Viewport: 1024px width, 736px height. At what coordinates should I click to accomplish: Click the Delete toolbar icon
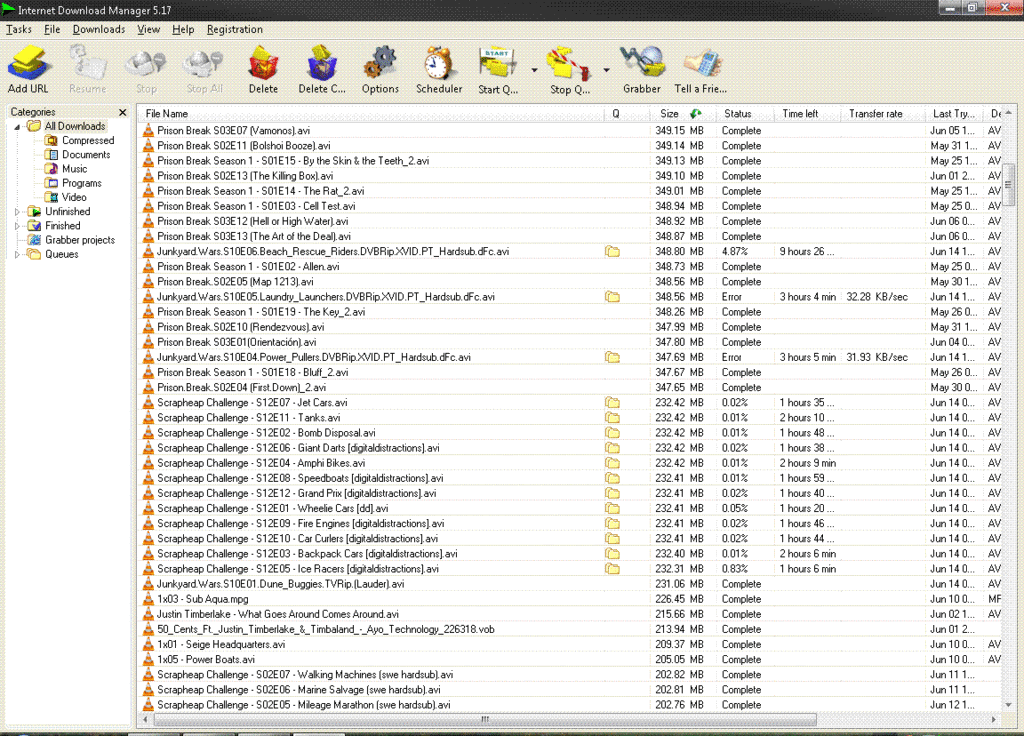point(263,70)
